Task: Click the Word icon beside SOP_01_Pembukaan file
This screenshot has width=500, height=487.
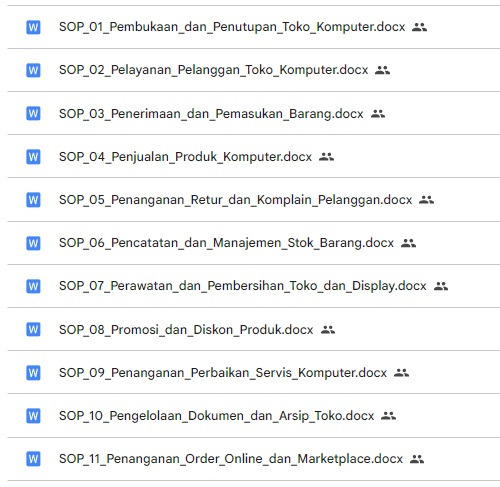Action: [33, 27]
